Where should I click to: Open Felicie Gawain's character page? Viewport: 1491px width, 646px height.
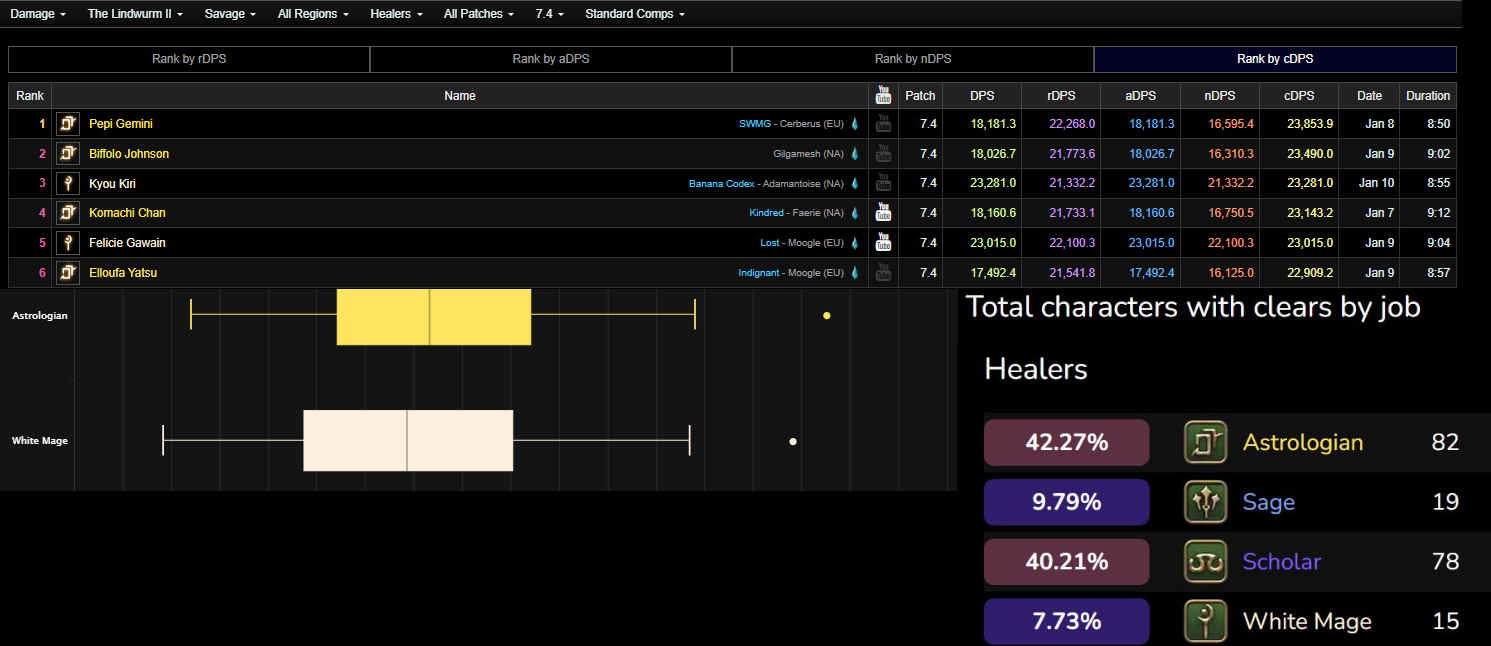127,243
